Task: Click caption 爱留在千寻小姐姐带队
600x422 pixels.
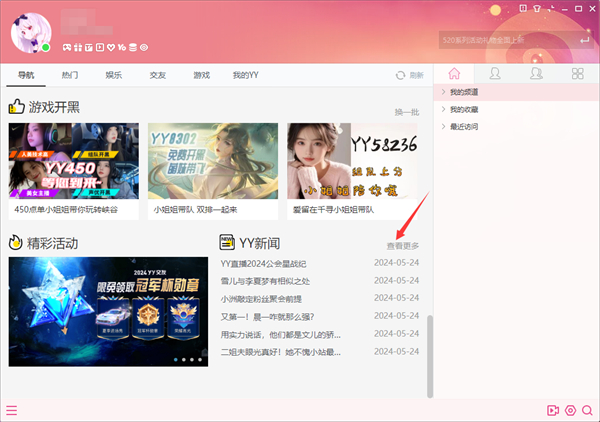Action: [x=333, y=210]
